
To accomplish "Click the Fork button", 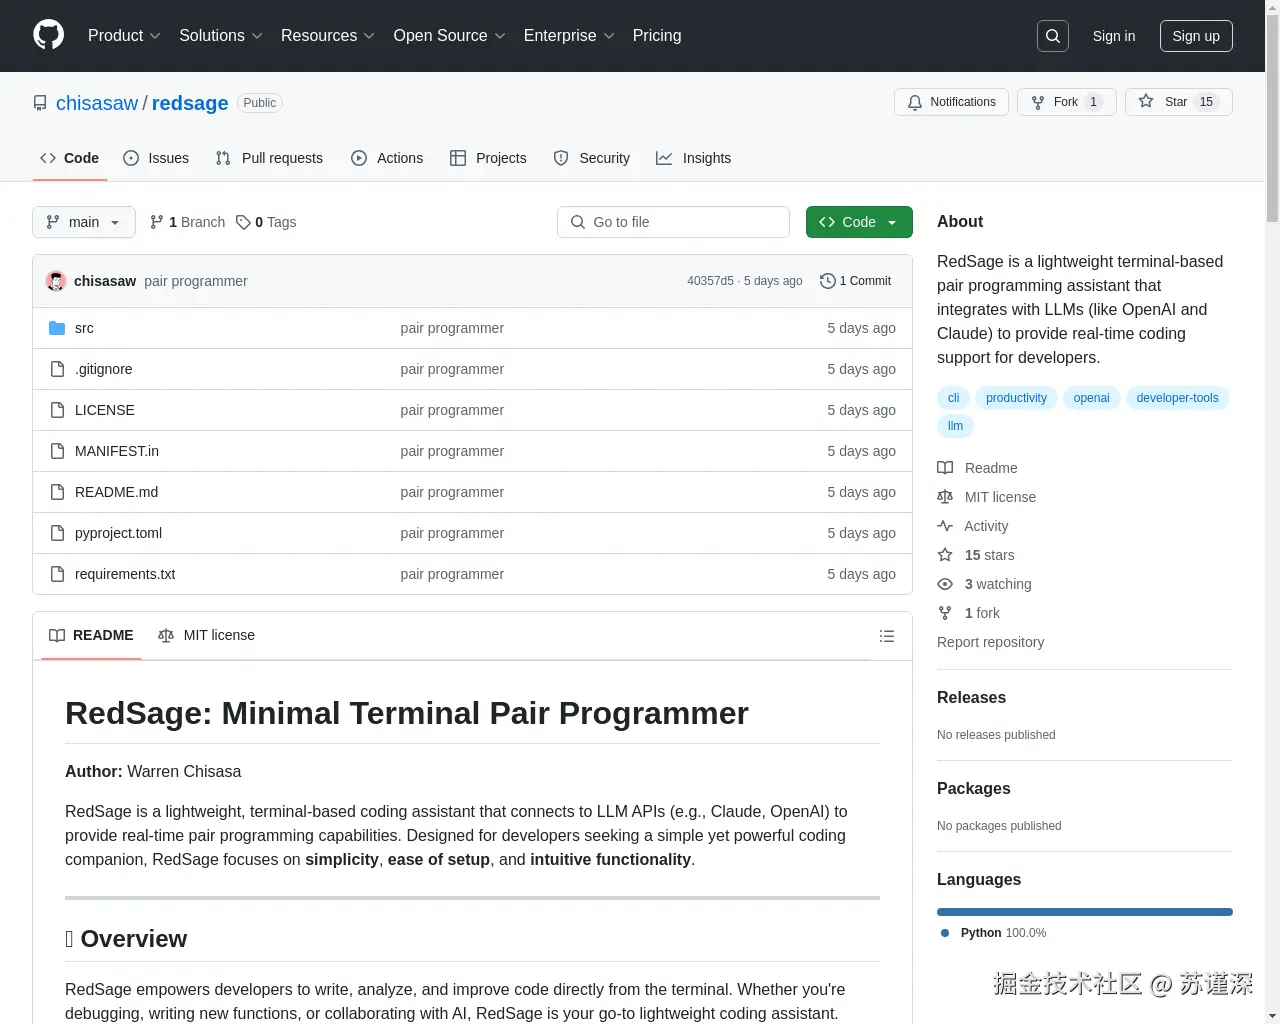I will pos(1066,101).
